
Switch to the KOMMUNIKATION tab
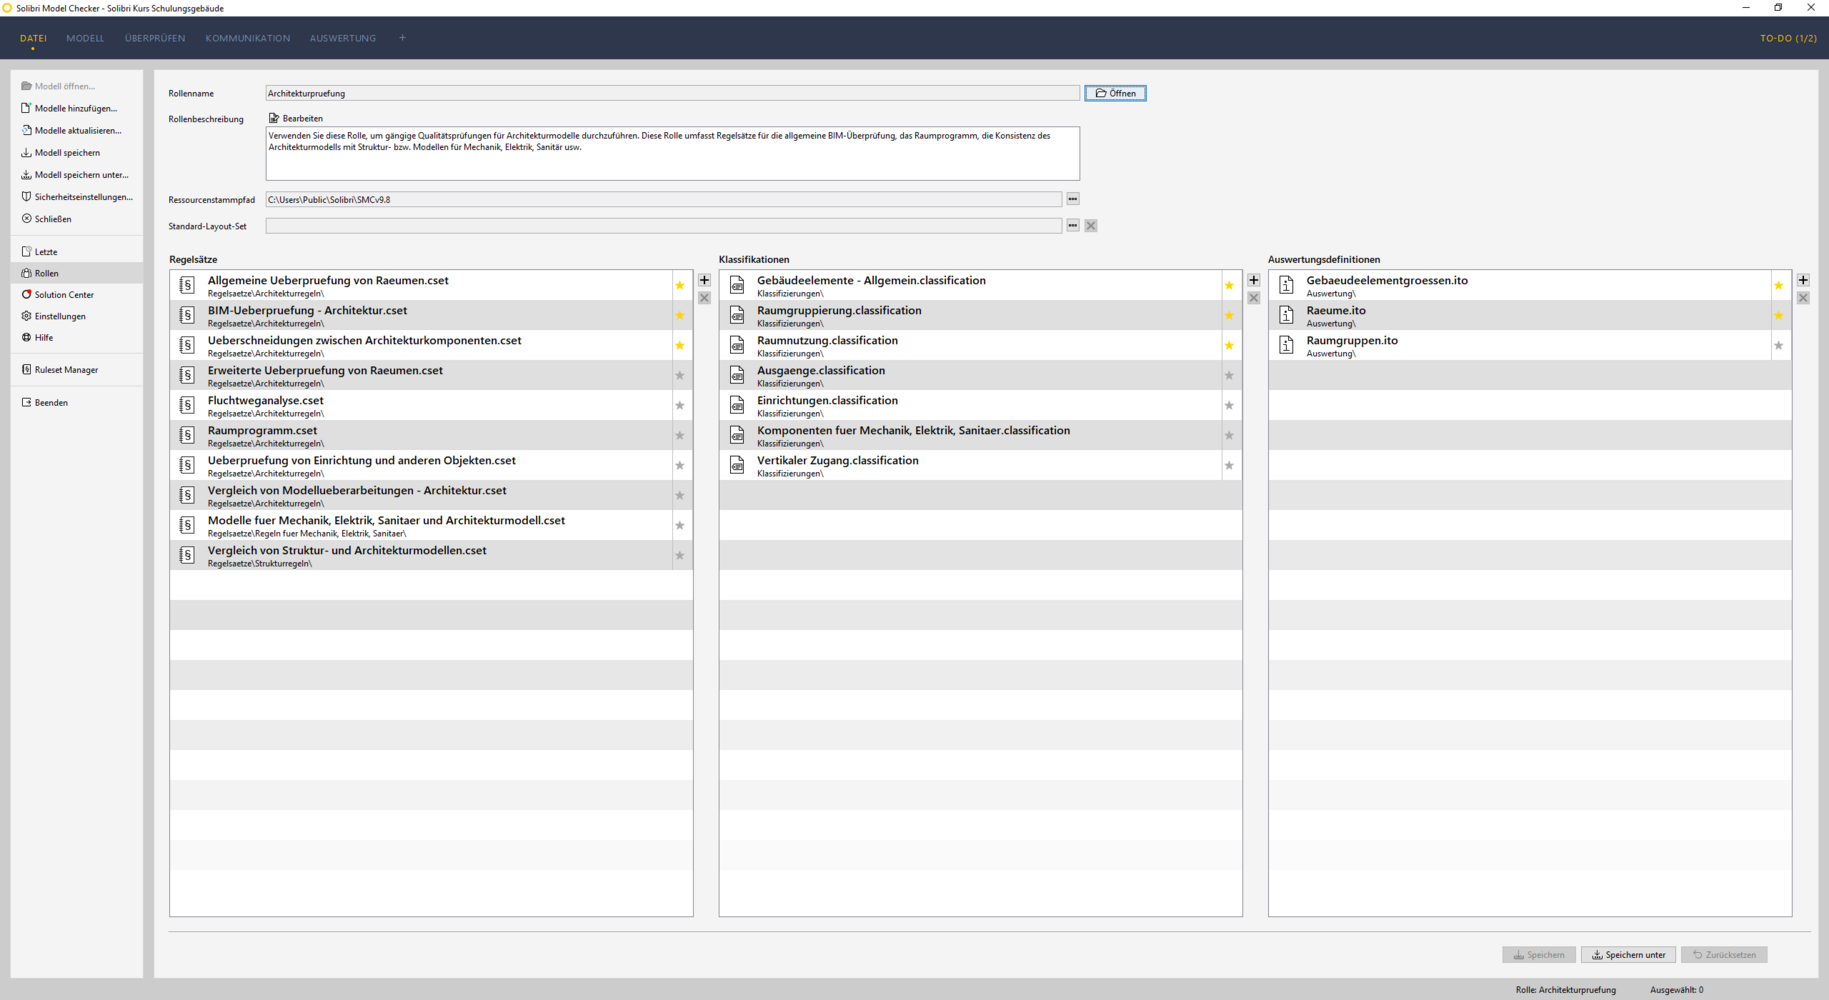tap(247, 38)
